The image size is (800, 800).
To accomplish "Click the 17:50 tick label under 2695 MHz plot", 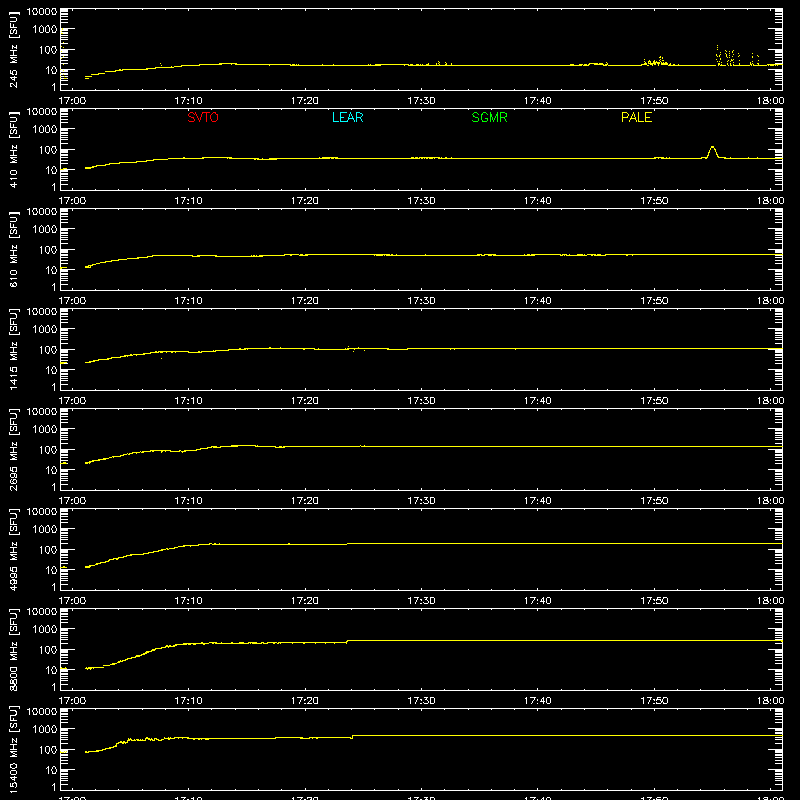I will pyautogui.click(x=654, y=501).
